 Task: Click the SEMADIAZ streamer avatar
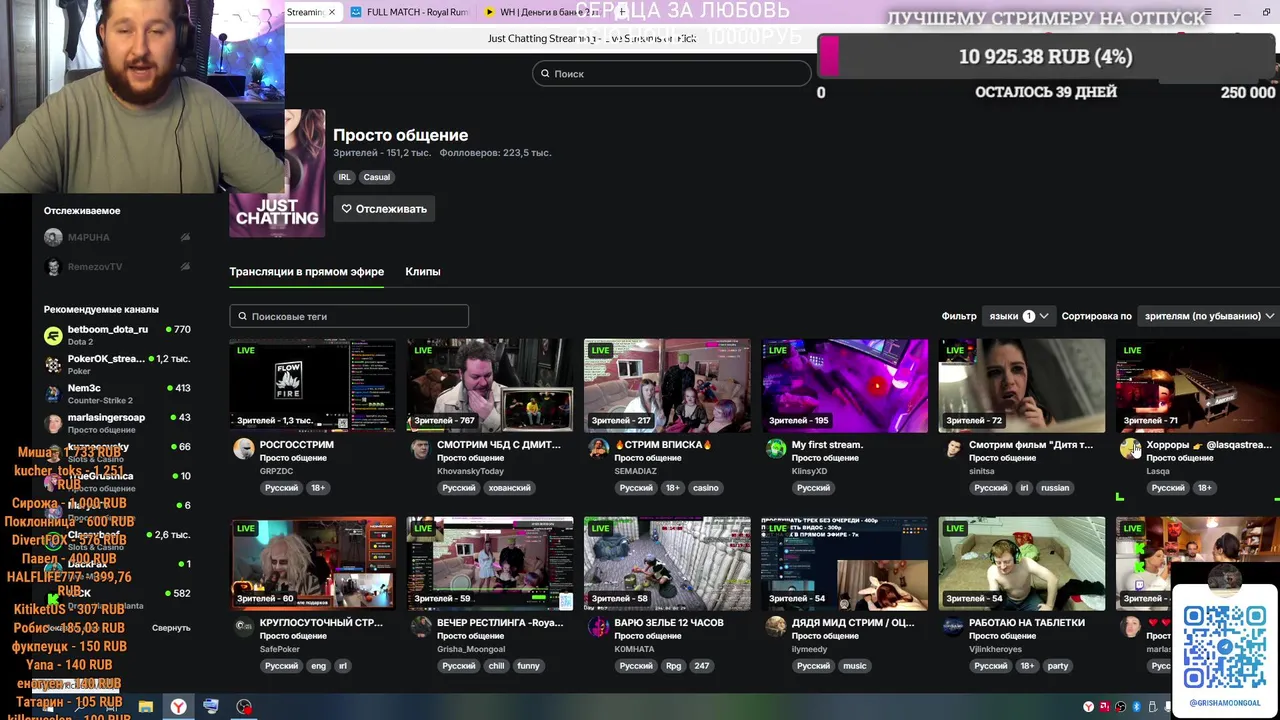pyautogui.click(x=598, y=448)
